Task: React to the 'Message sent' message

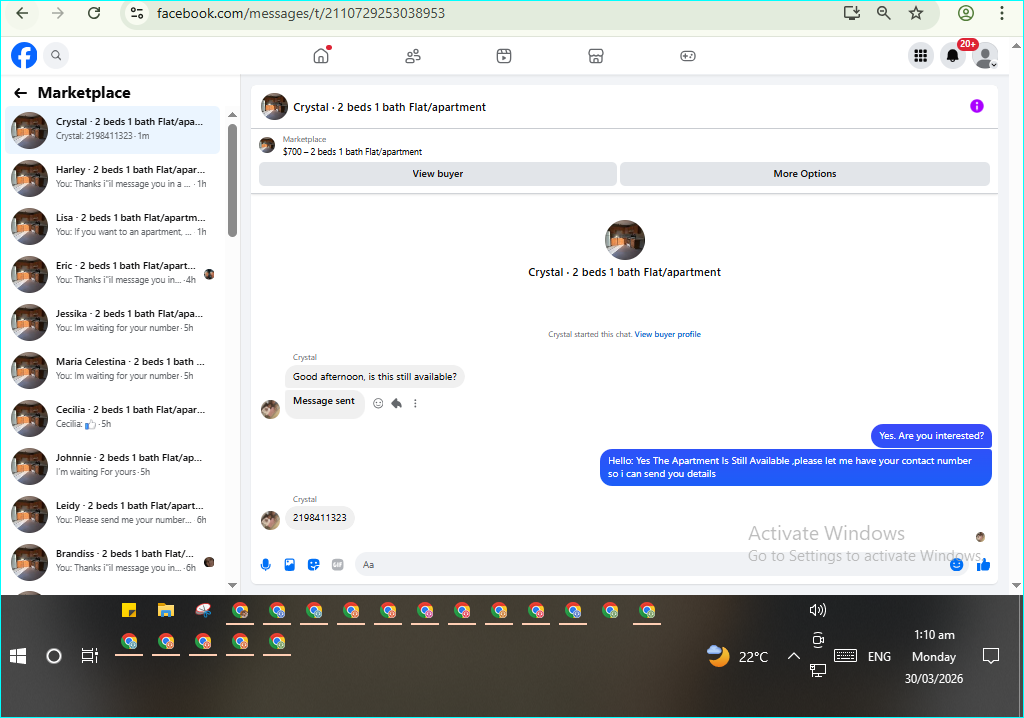Action: [x=378, y=403]
